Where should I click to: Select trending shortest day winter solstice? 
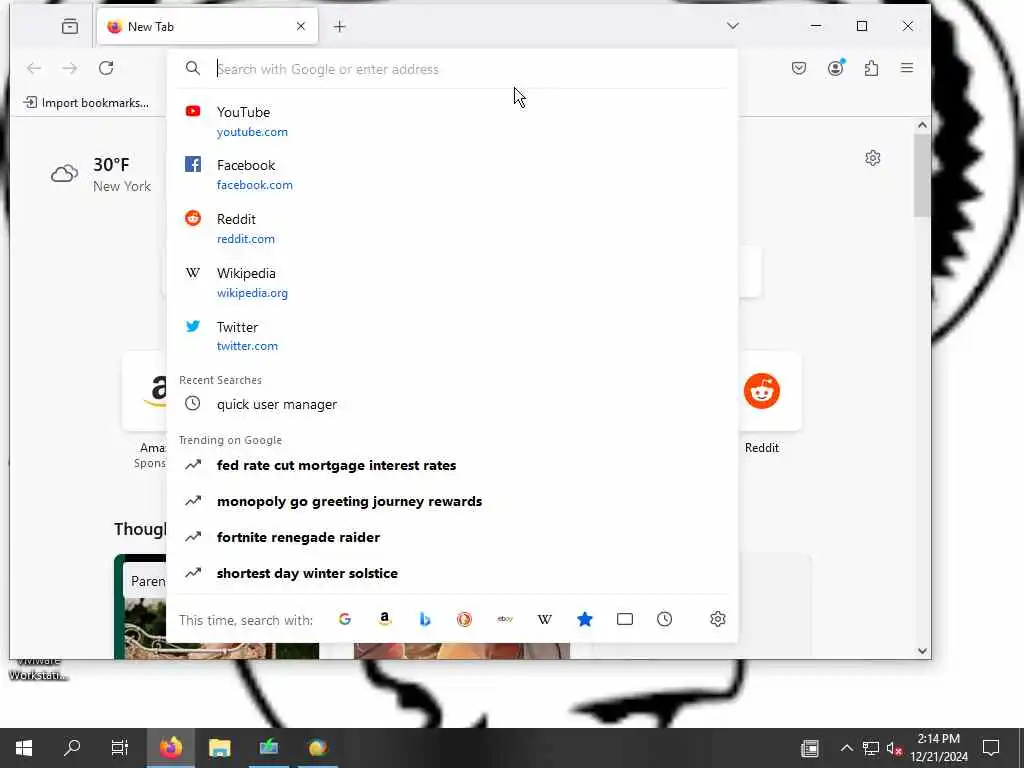point(452,573)
